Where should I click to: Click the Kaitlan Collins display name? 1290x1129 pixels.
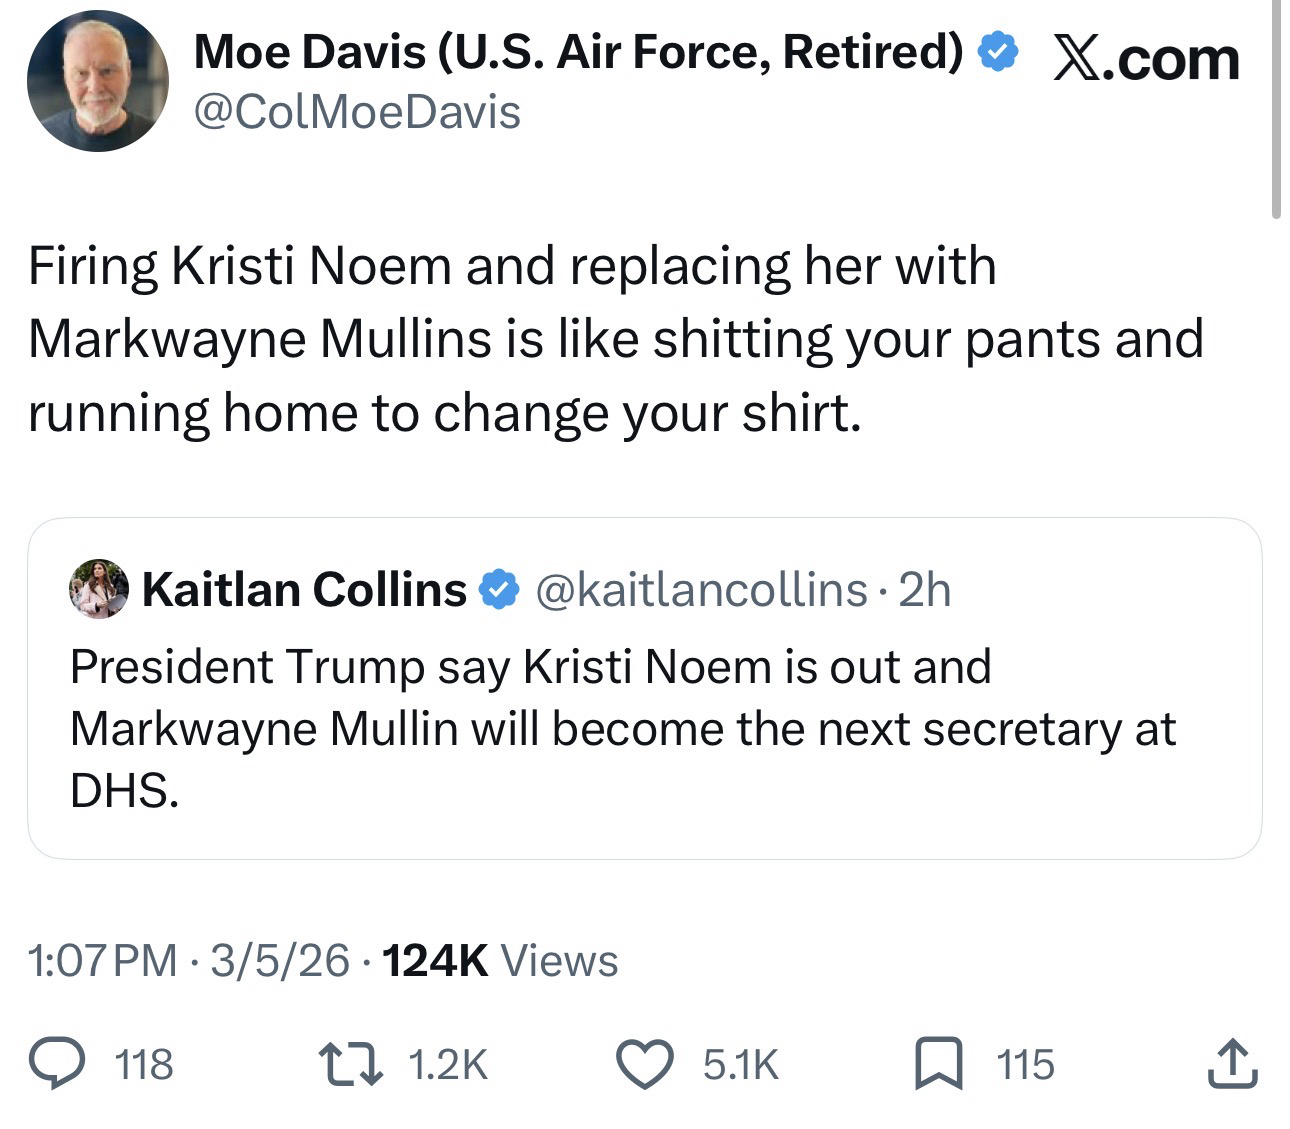(304, 590)
